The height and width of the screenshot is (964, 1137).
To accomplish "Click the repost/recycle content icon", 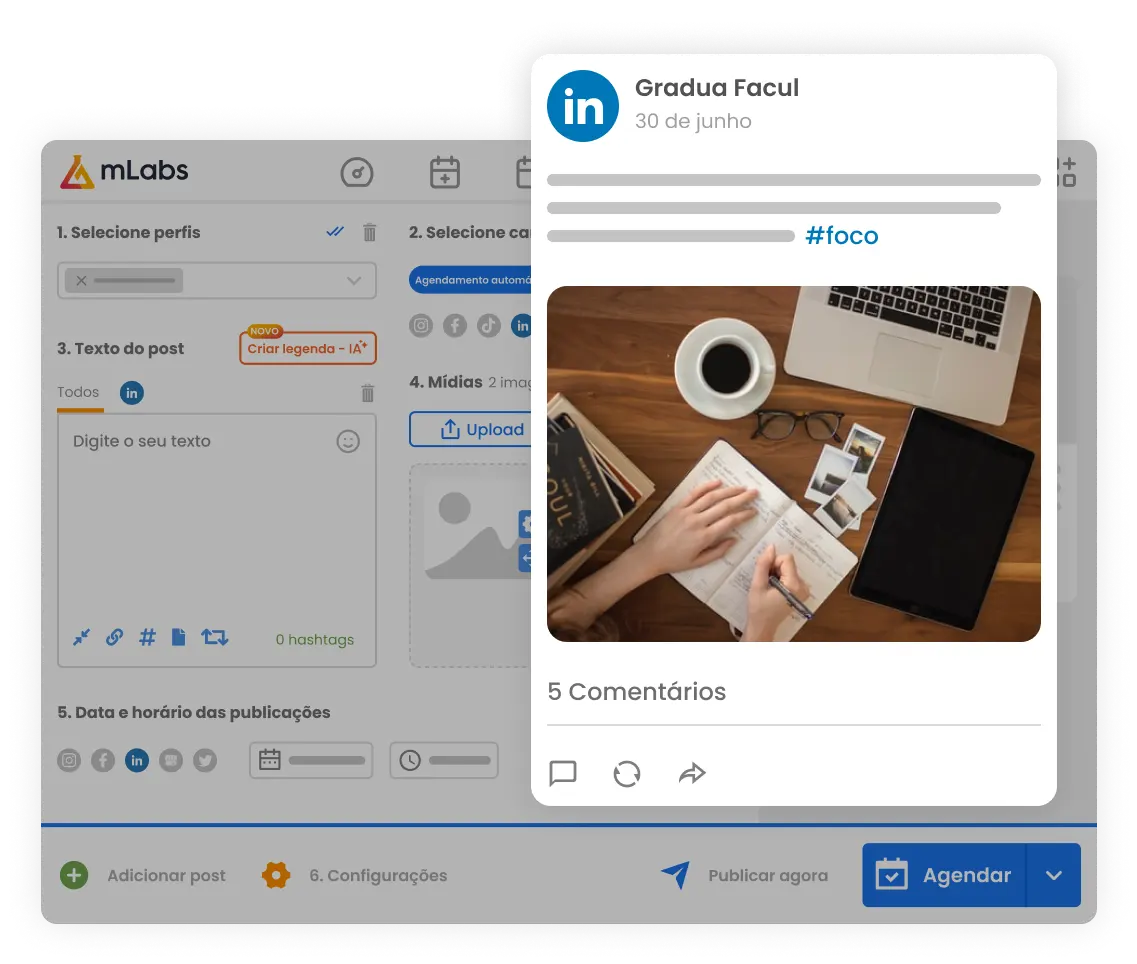I will tap(215, 637).
